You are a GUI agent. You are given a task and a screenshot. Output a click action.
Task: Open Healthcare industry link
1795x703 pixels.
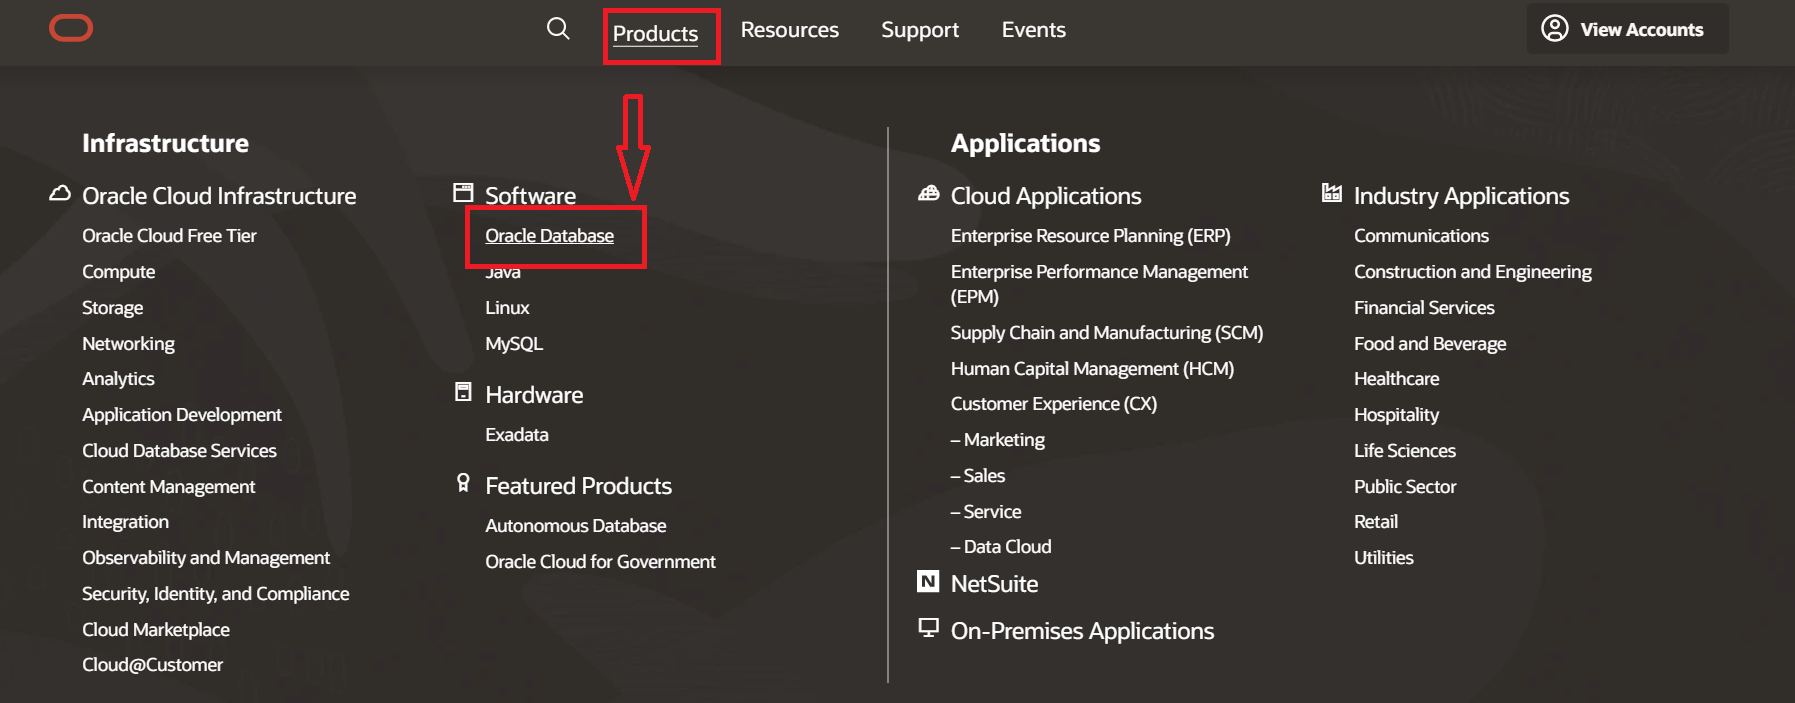(1396, 379)
